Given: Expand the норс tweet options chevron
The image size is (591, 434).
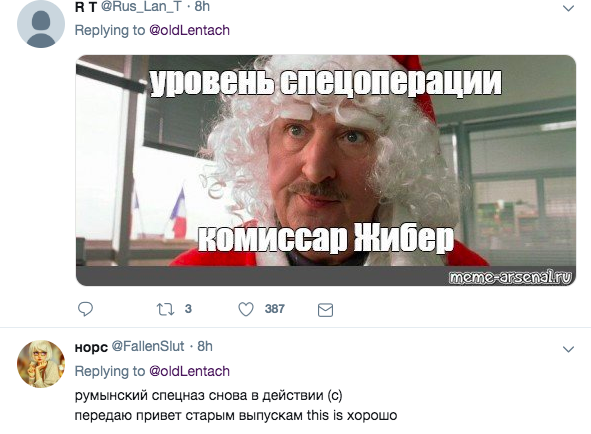Looking at the screenshot, I should pos(568,349).
